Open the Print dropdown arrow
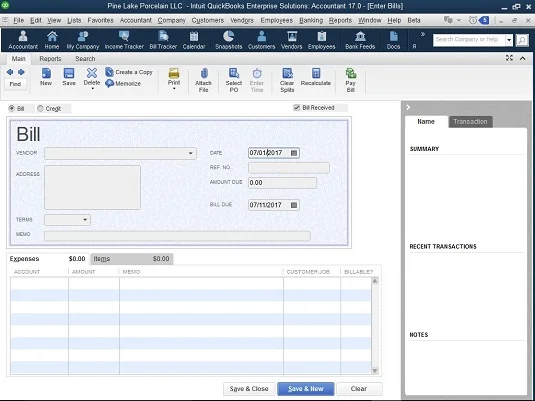The width and height of the screenshot is (535, 401). pyautogui.click(x=174, y=89)
